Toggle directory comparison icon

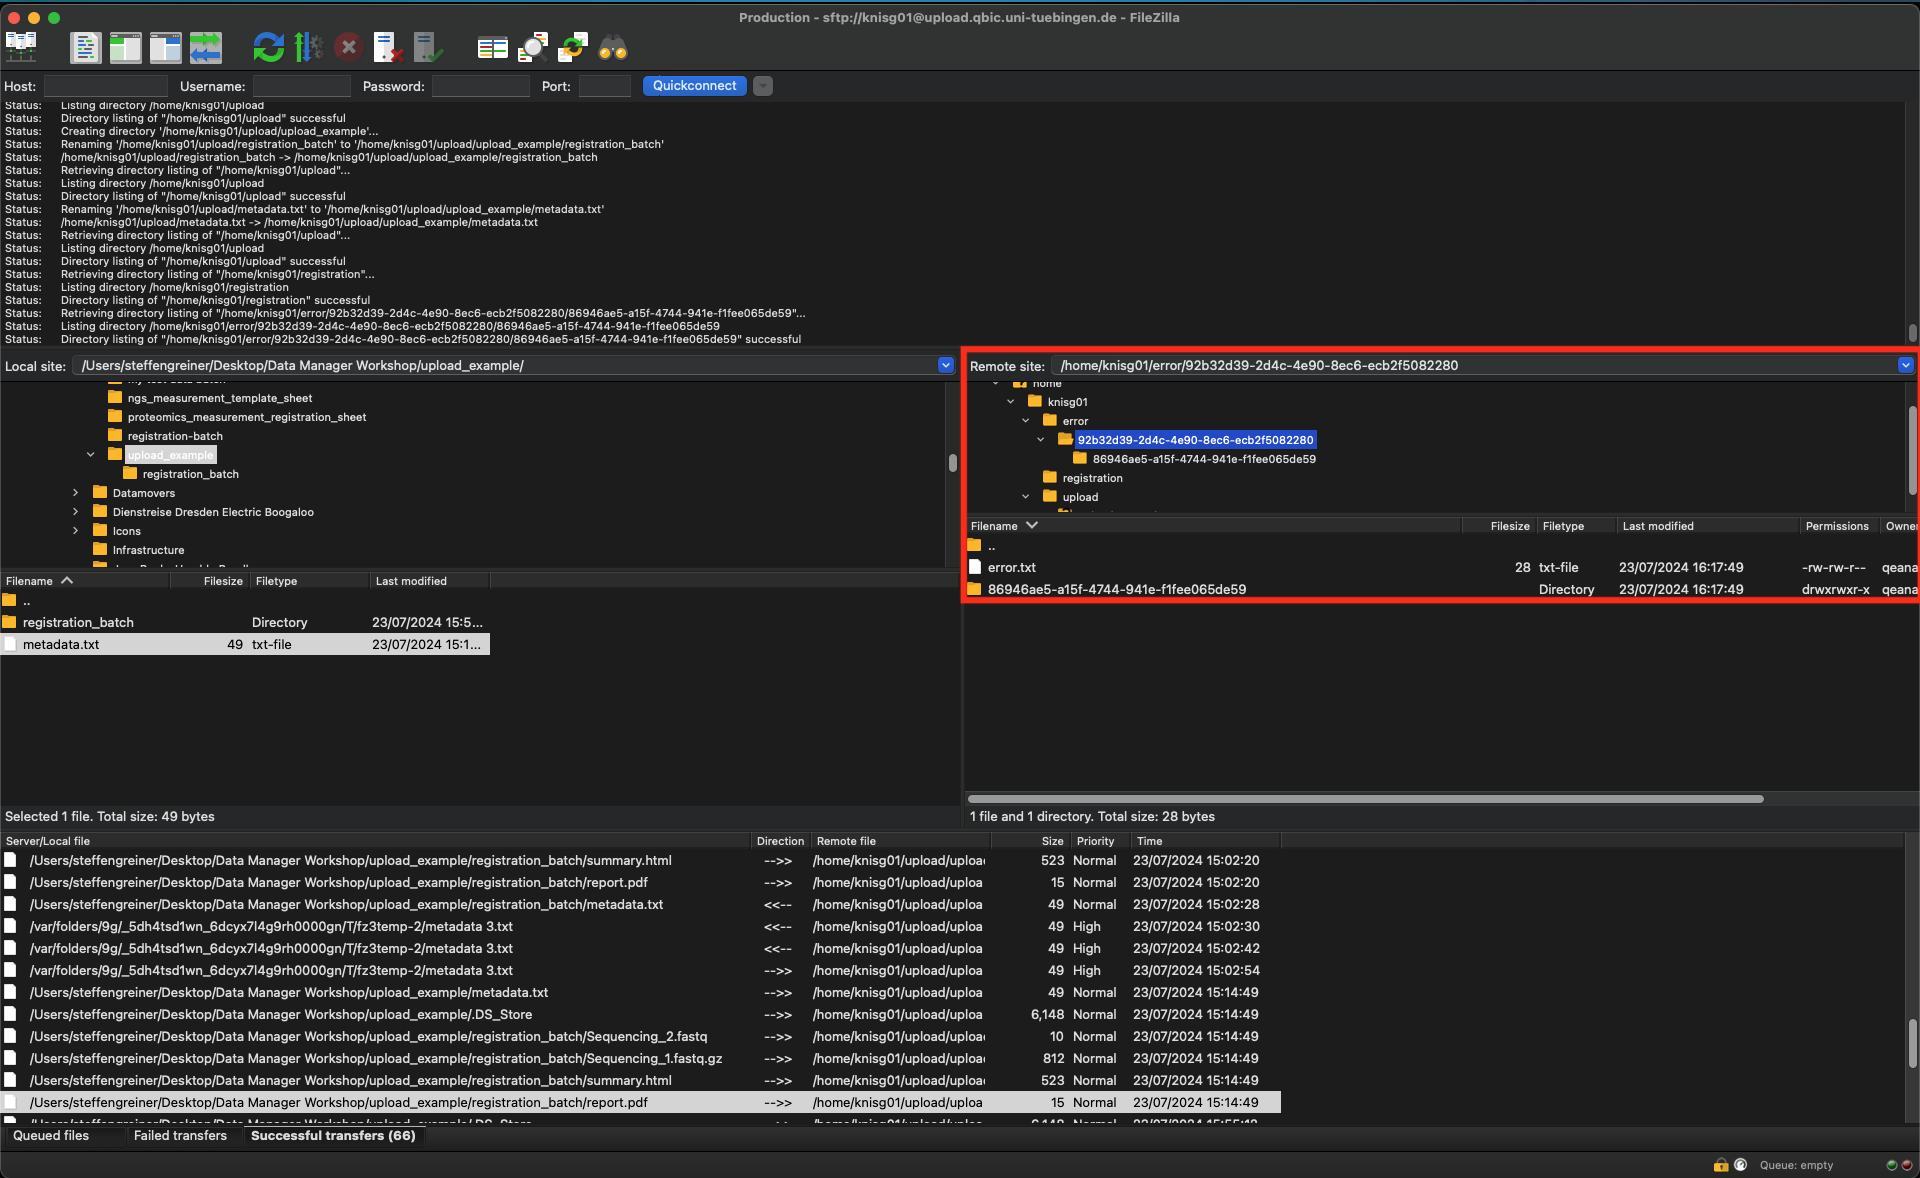pos(533,47)
